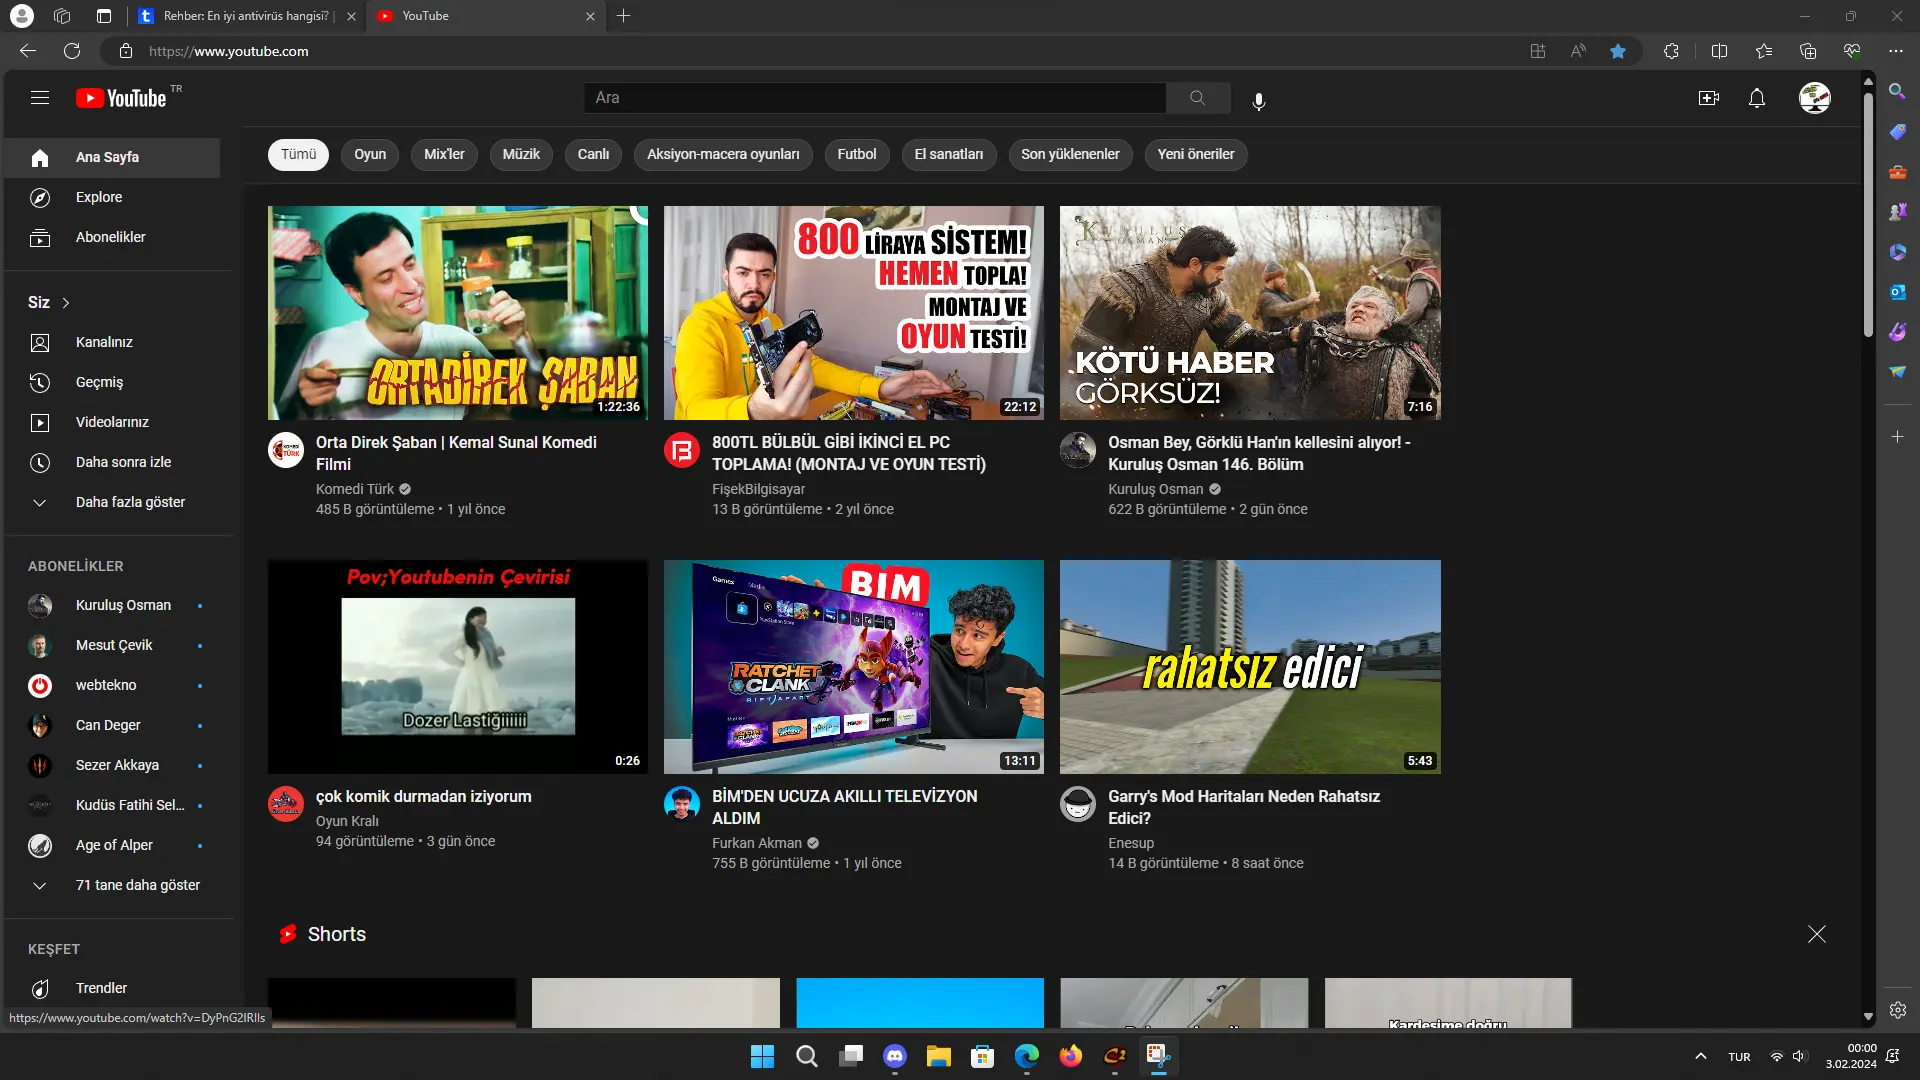Select the Aksiyon-macera oyunları chip
This screenshot has height=1080, width=1920.
pyautogui.click(x=723, y=155)
